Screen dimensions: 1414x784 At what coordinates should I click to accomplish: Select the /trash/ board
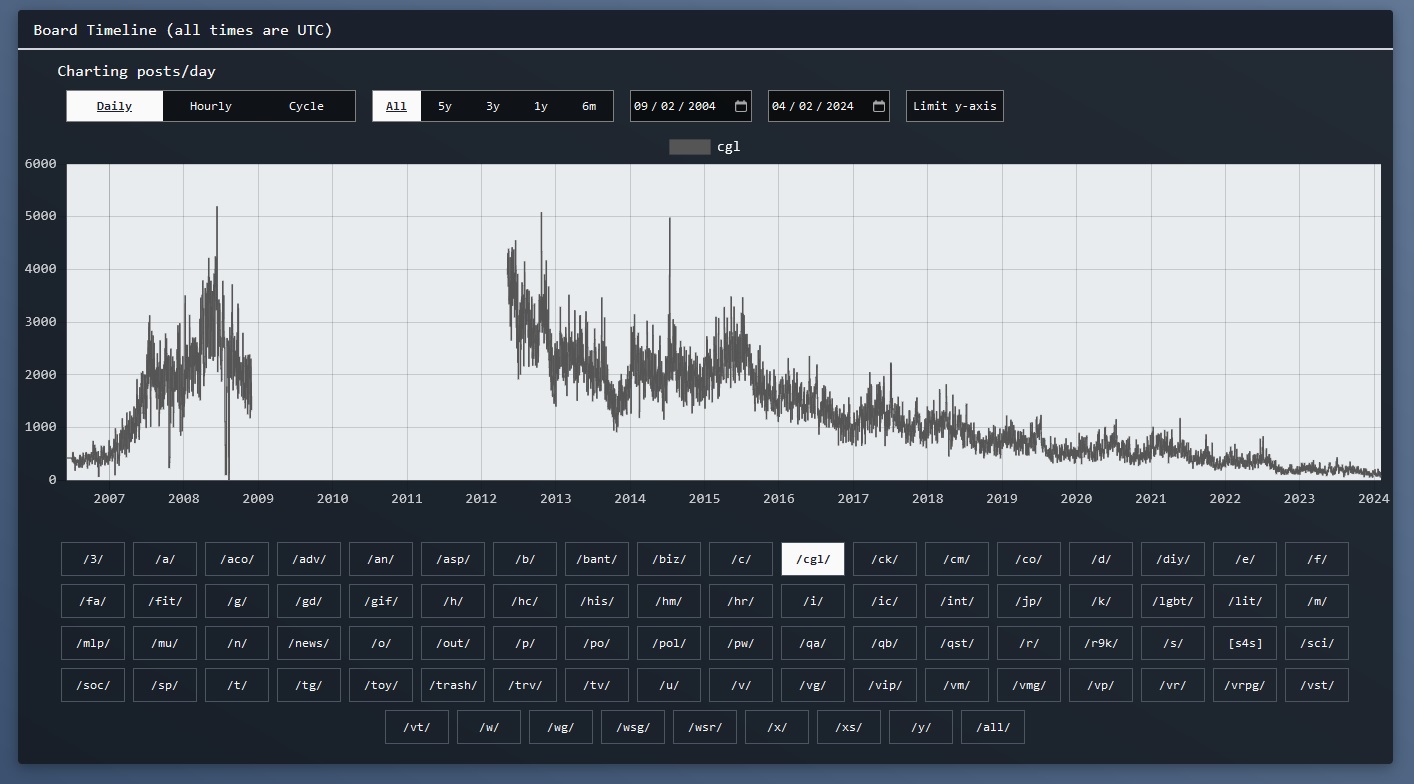[x=453, y=685]
